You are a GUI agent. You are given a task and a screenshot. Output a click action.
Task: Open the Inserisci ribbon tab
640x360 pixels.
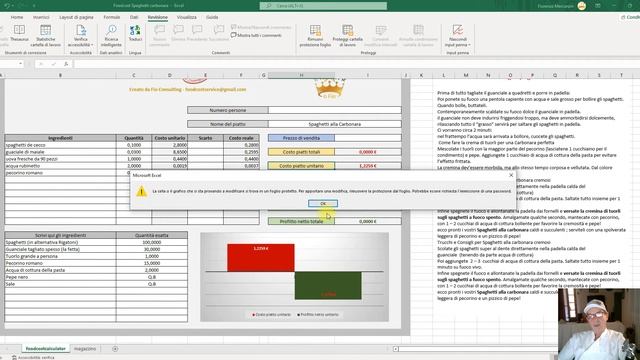41,17
